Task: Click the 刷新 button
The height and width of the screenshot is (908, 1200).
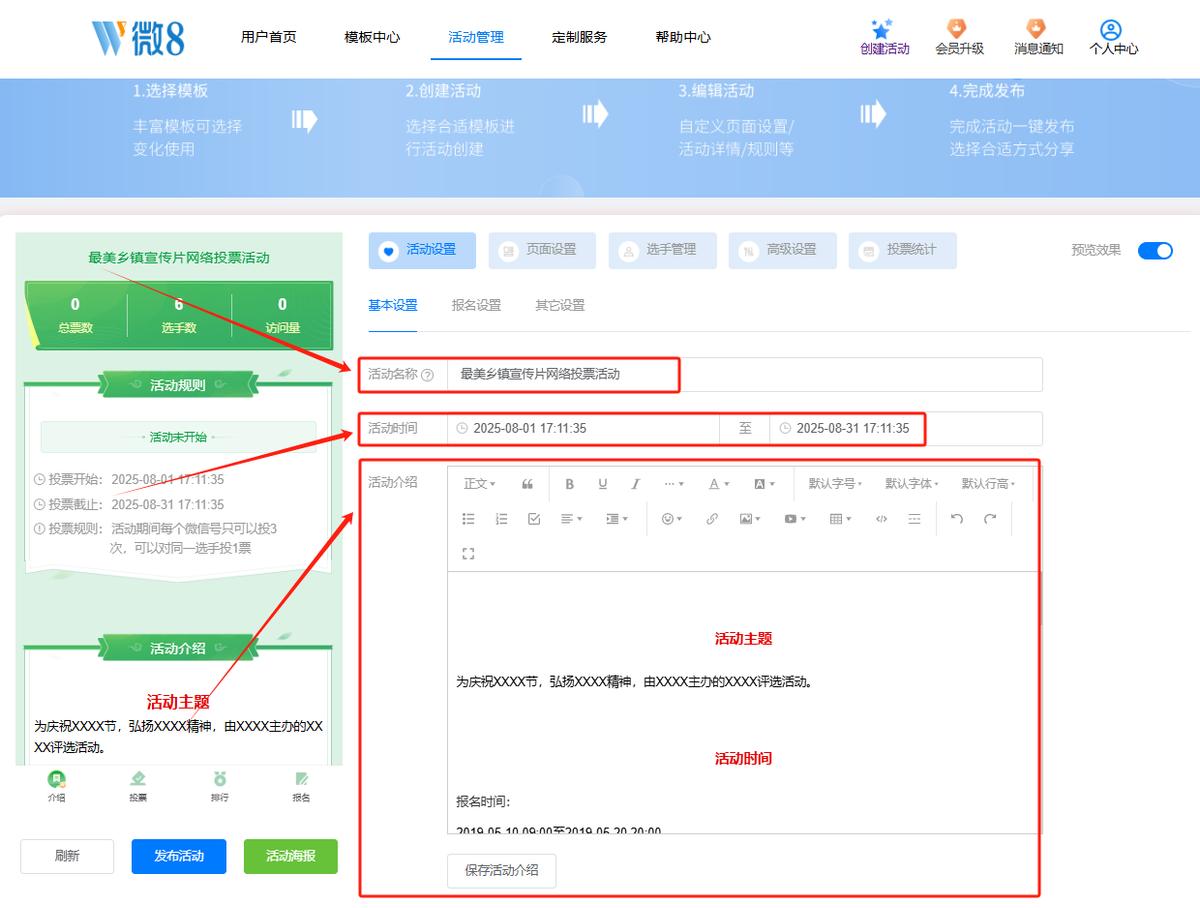Action: (x=67, y=856)
